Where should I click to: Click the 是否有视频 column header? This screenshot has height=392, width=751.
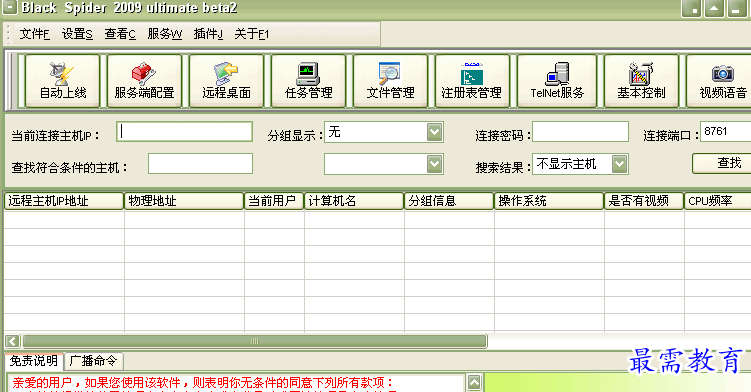click(x=644, y=201)
